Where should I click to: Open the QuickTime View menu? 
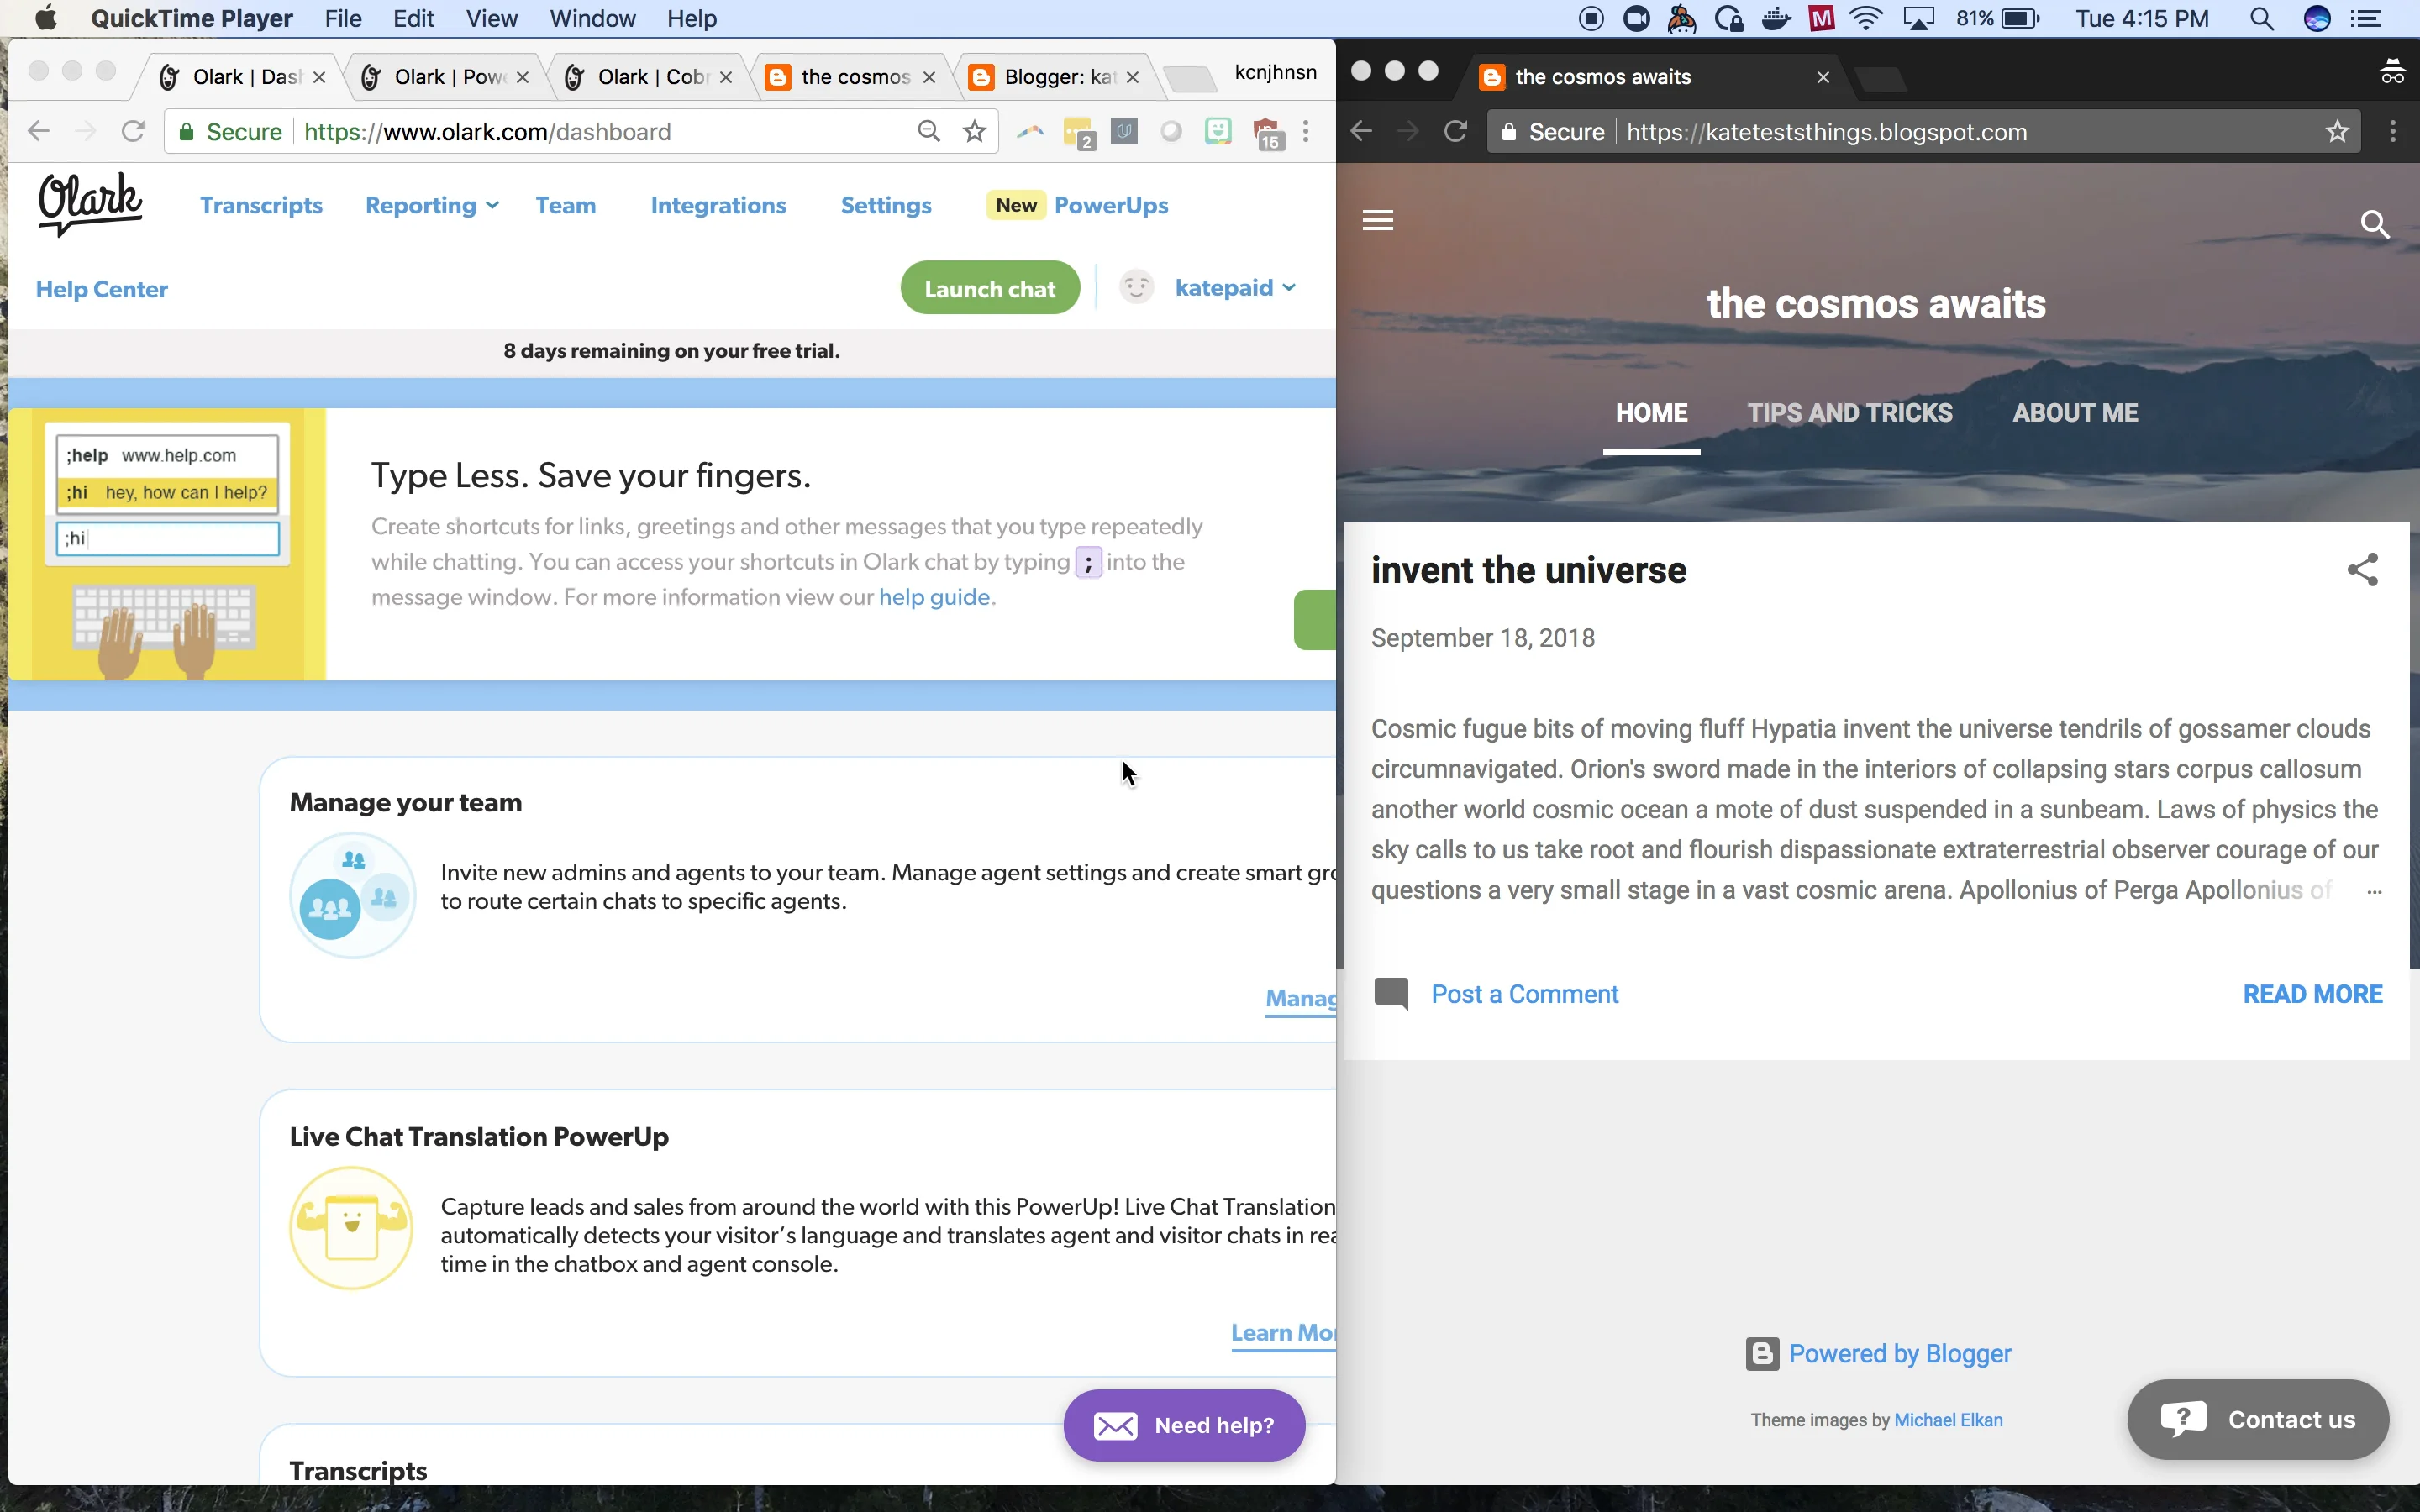pos(492,19)
